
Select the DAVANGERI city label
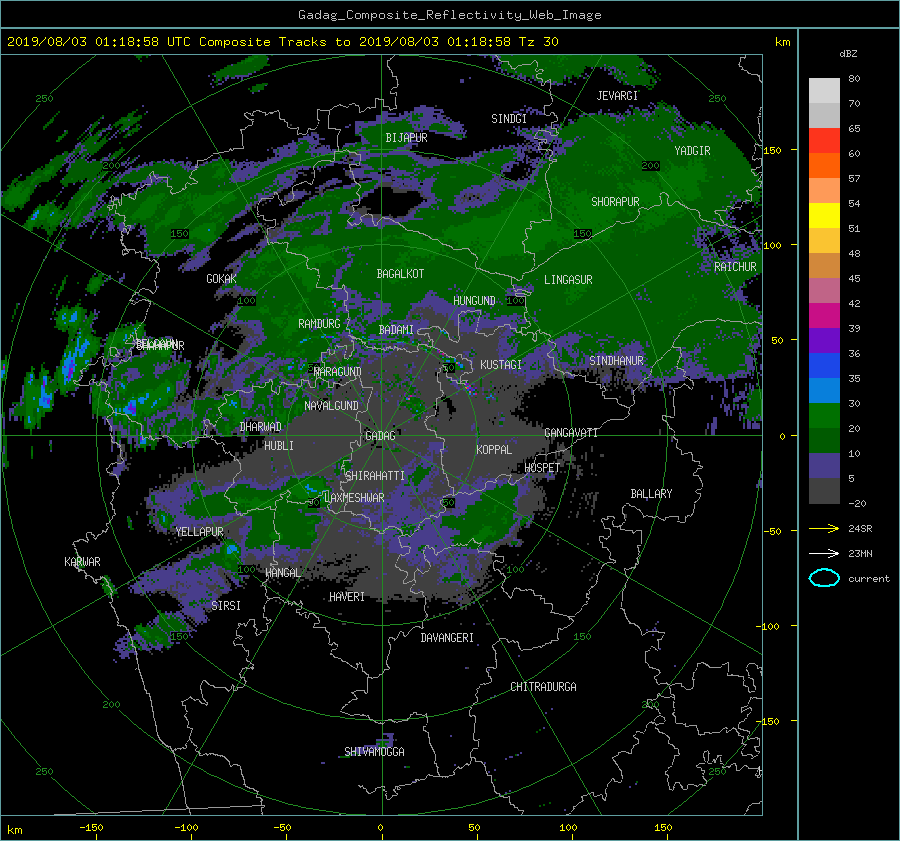point(447,638)
